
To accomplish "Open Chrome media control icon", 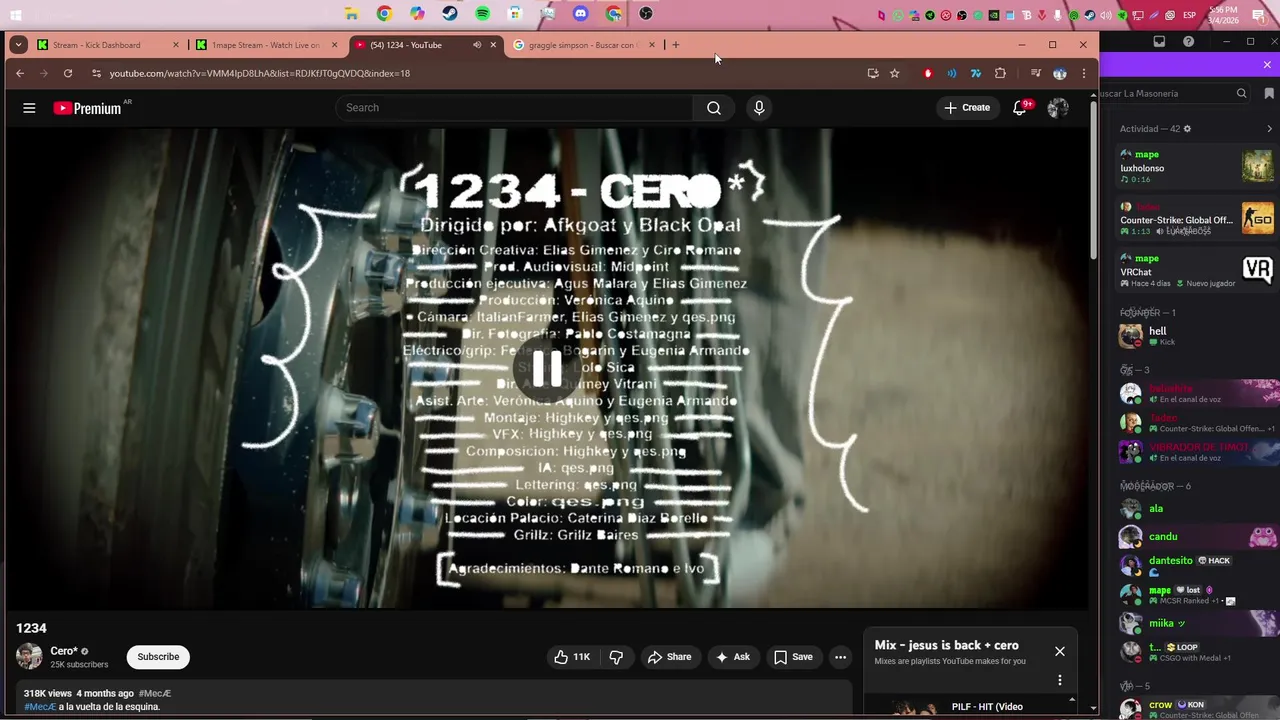I will [1035, 73].
